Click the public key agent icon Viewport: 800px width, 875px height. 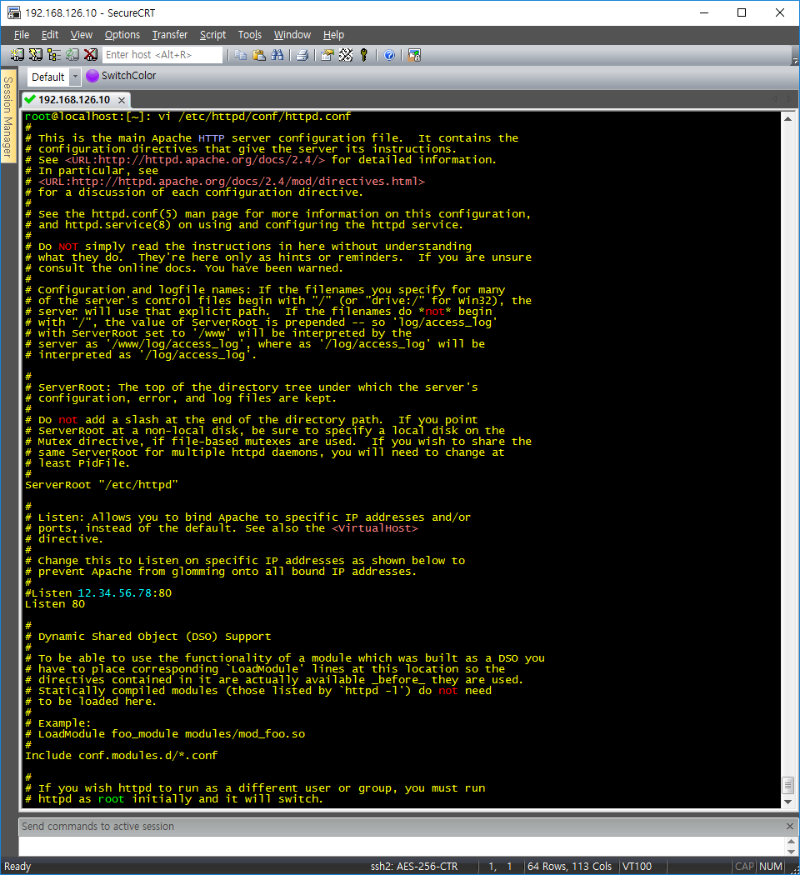(364, 55)
